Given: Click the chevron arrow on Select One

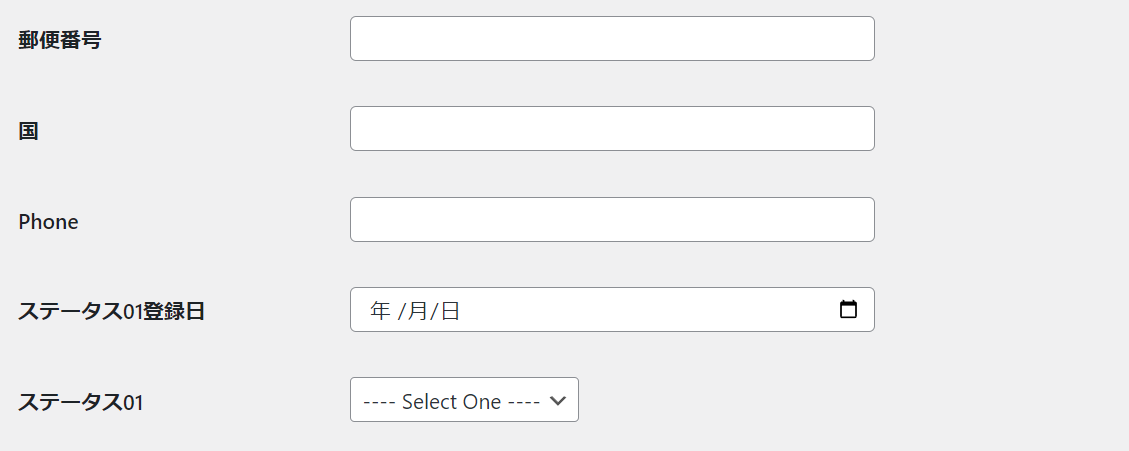Looking at the screenshot, I should (559, 401).
